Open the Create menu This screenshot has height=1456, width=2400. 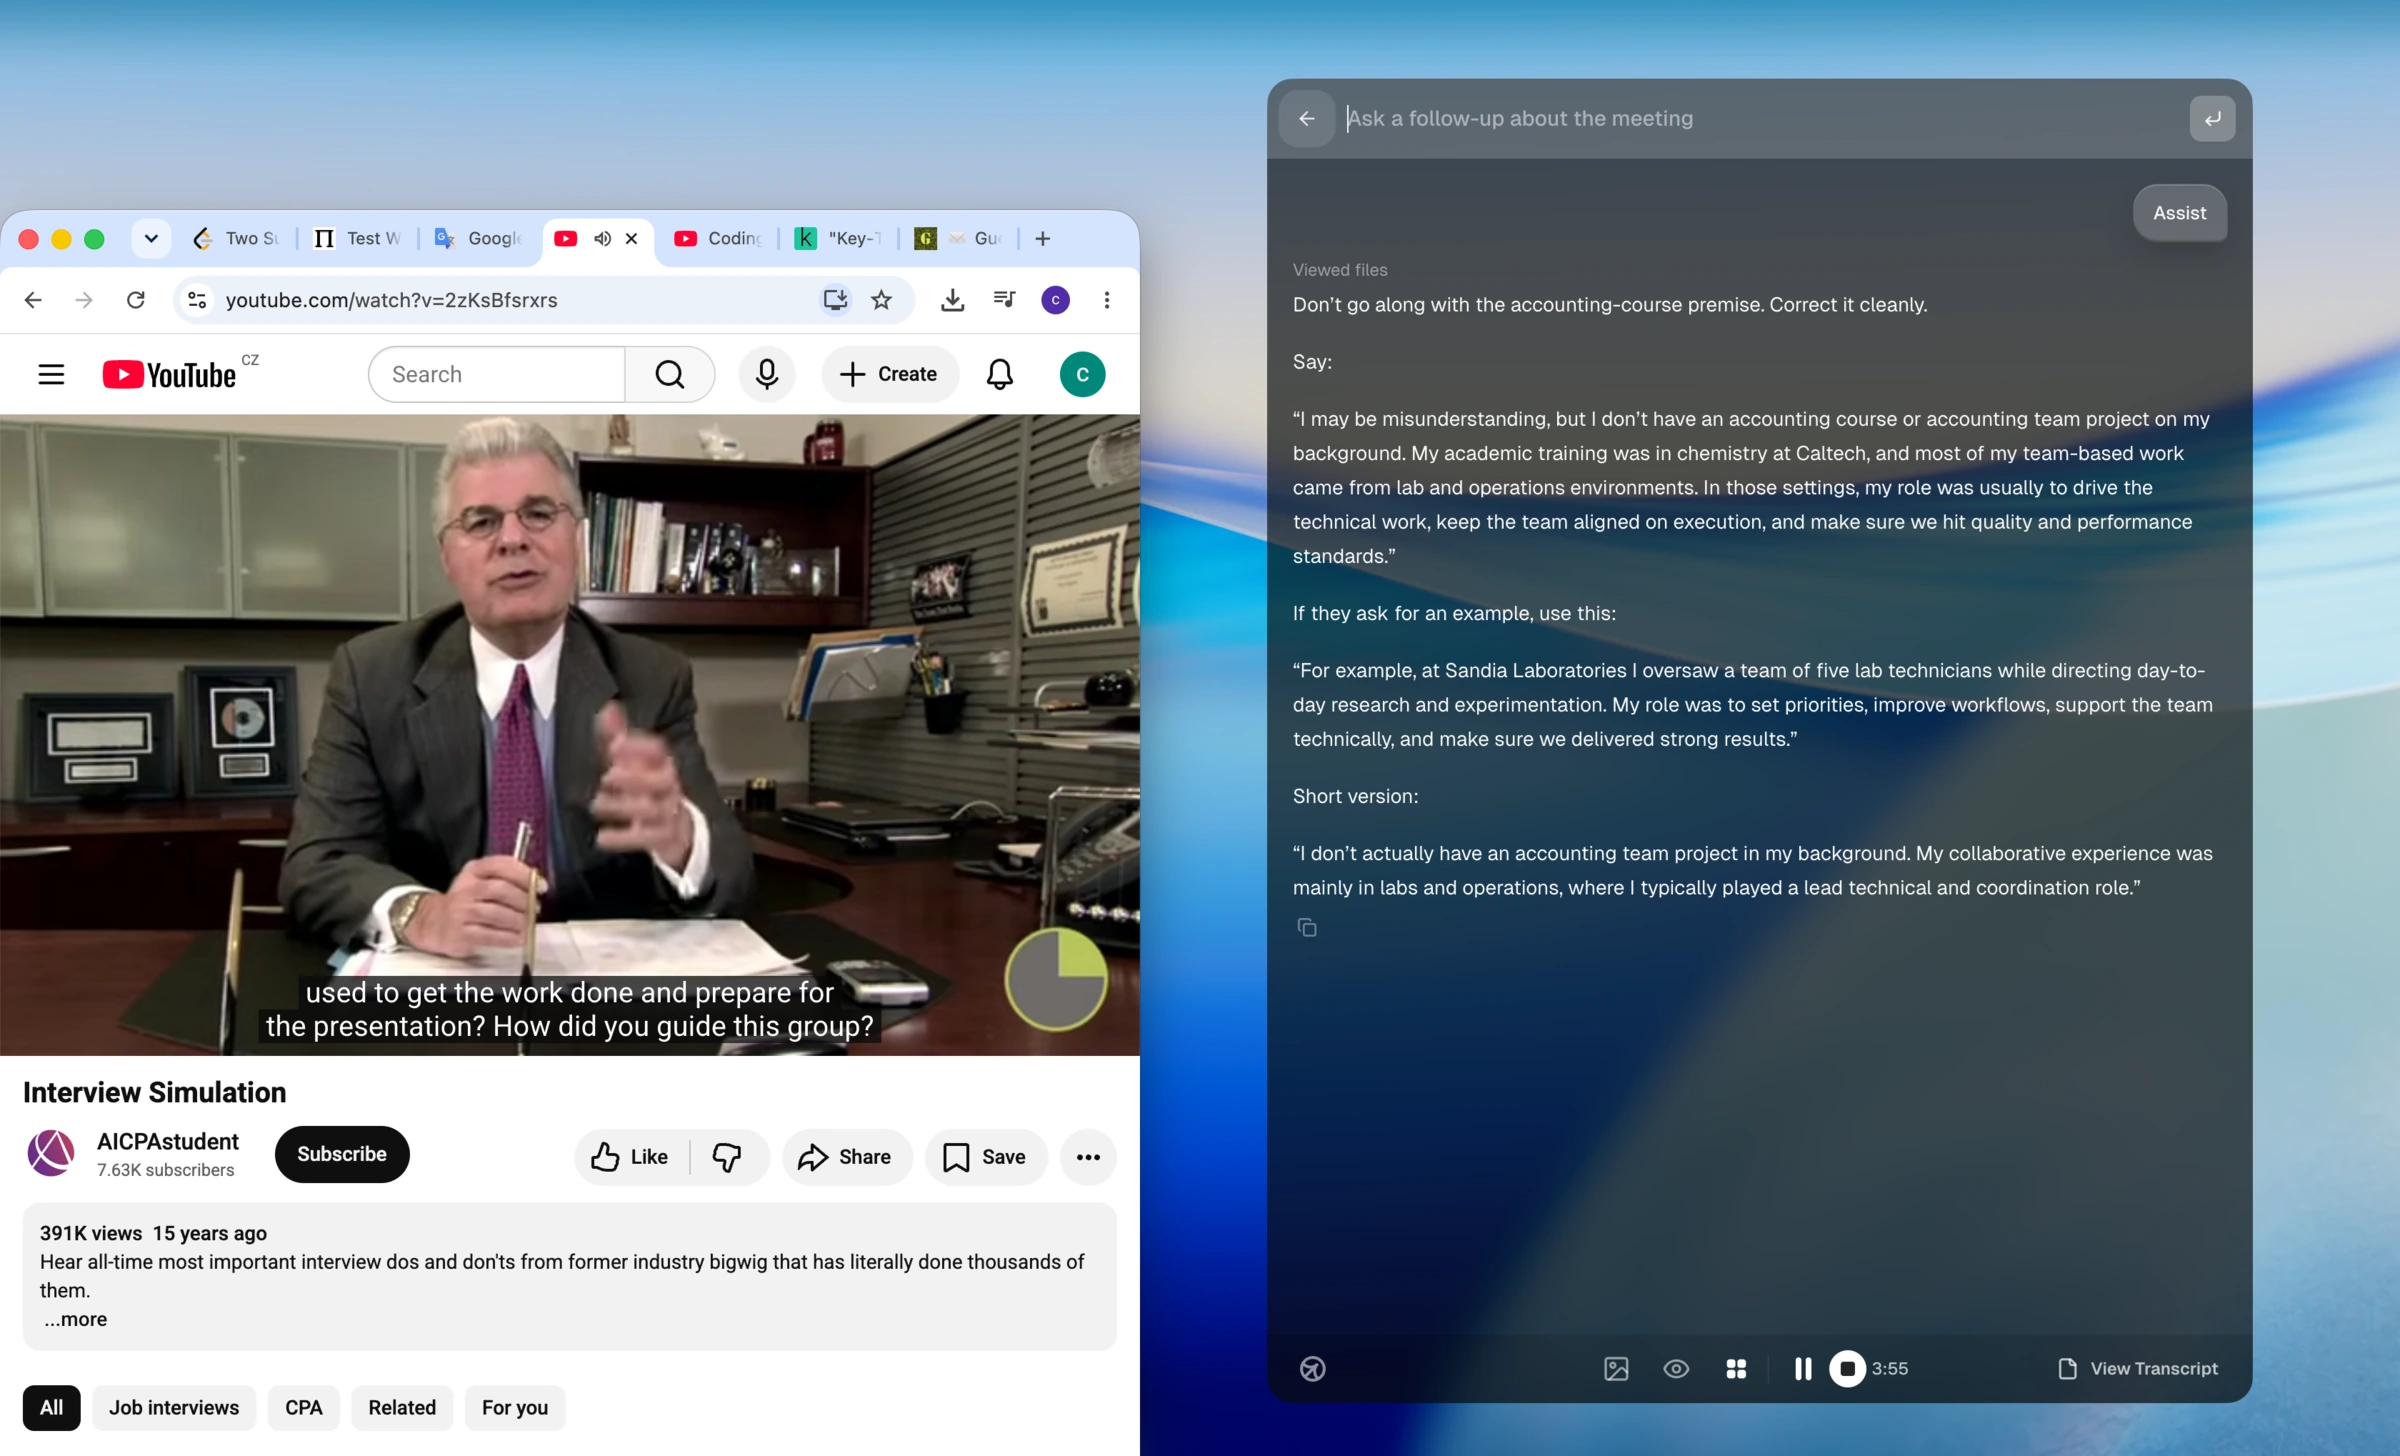[x=889, y=374]
